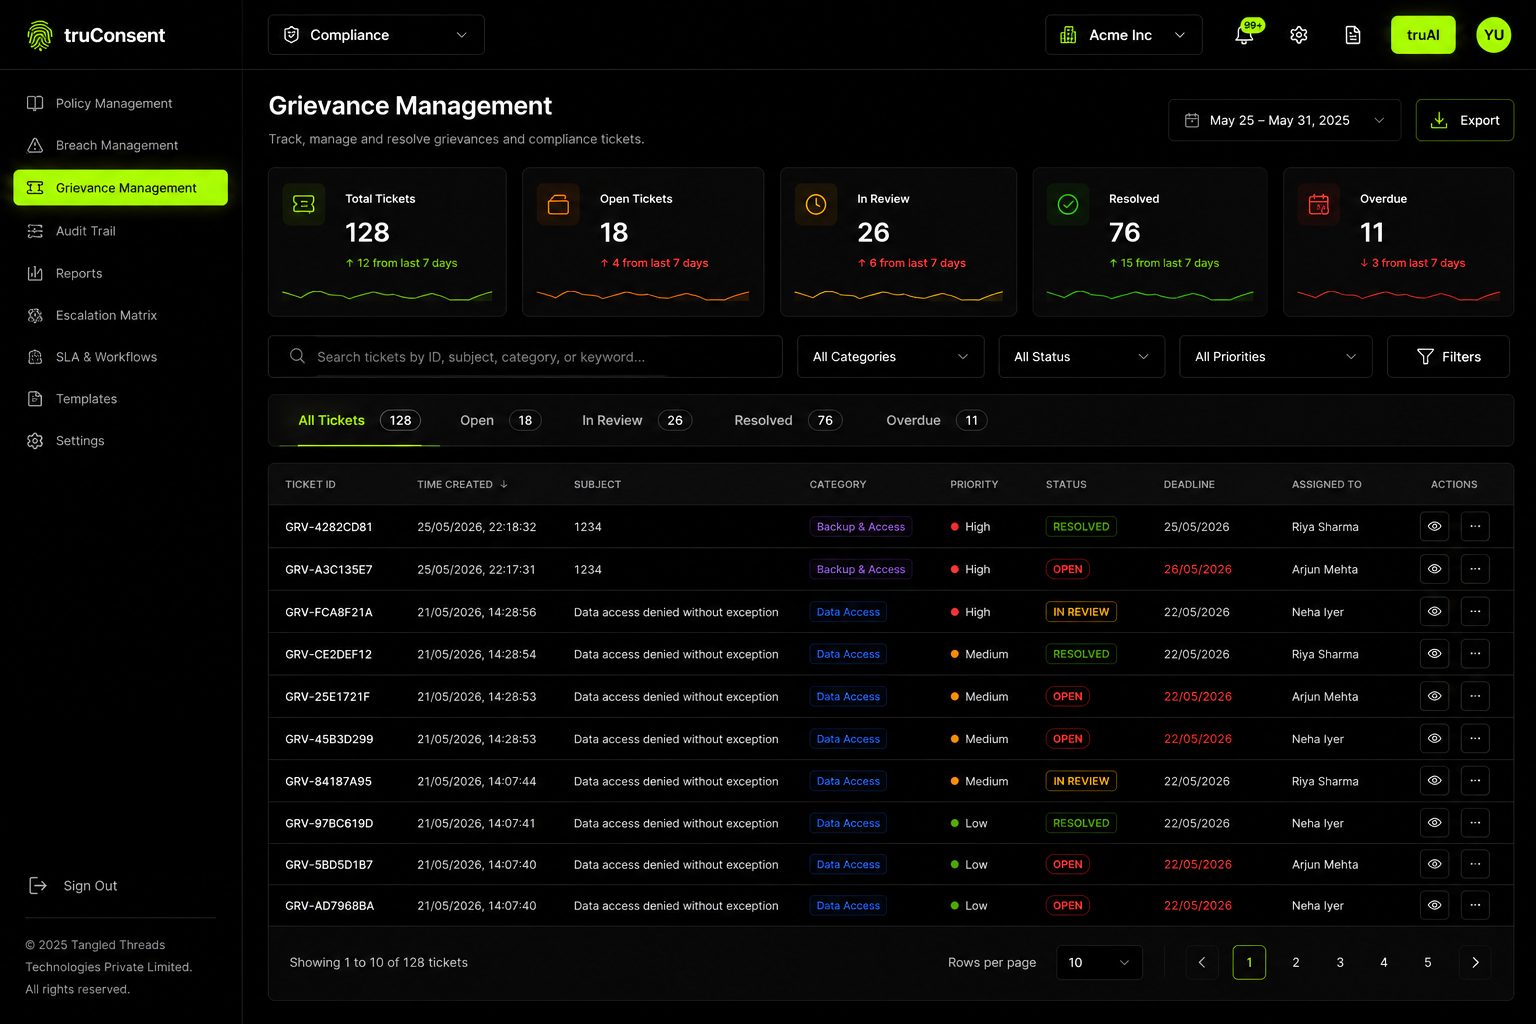View ticket GRV-25E1721F eye icon
This screenshot has width=1536, height=1024.
(1434, 696)
